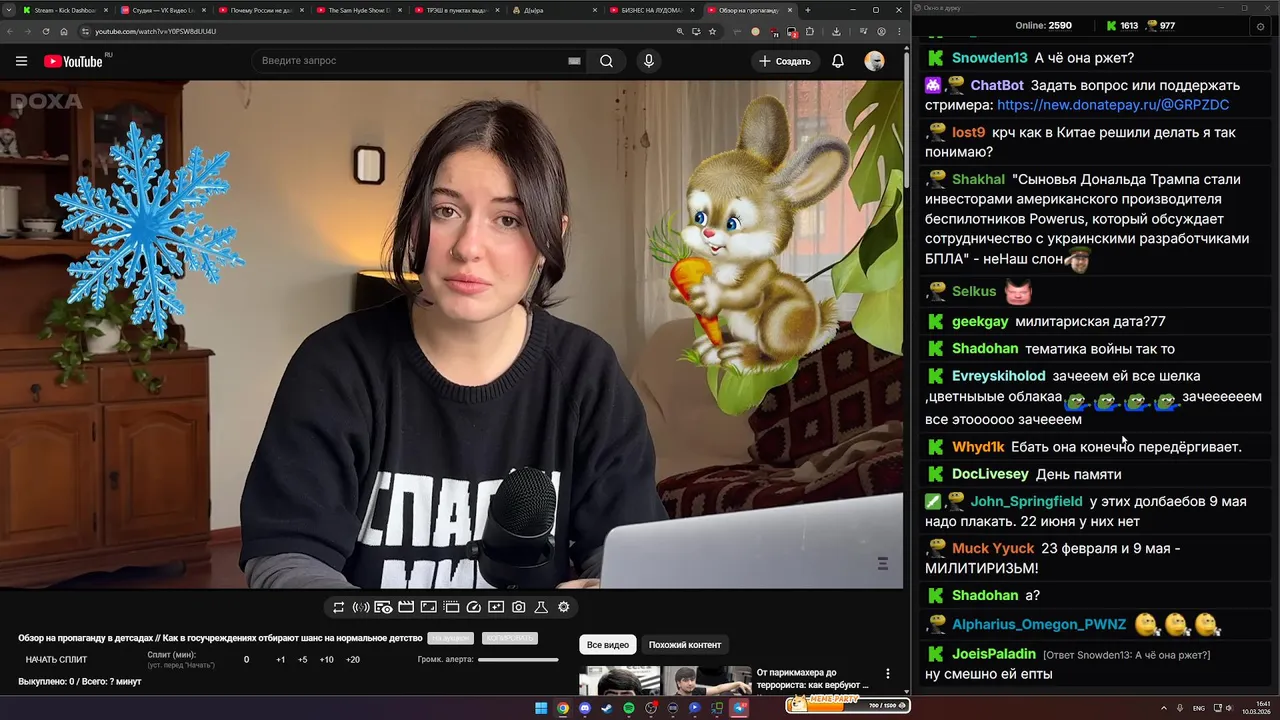
Task: Go to the YouTube home logo
Action: (73, 61)
